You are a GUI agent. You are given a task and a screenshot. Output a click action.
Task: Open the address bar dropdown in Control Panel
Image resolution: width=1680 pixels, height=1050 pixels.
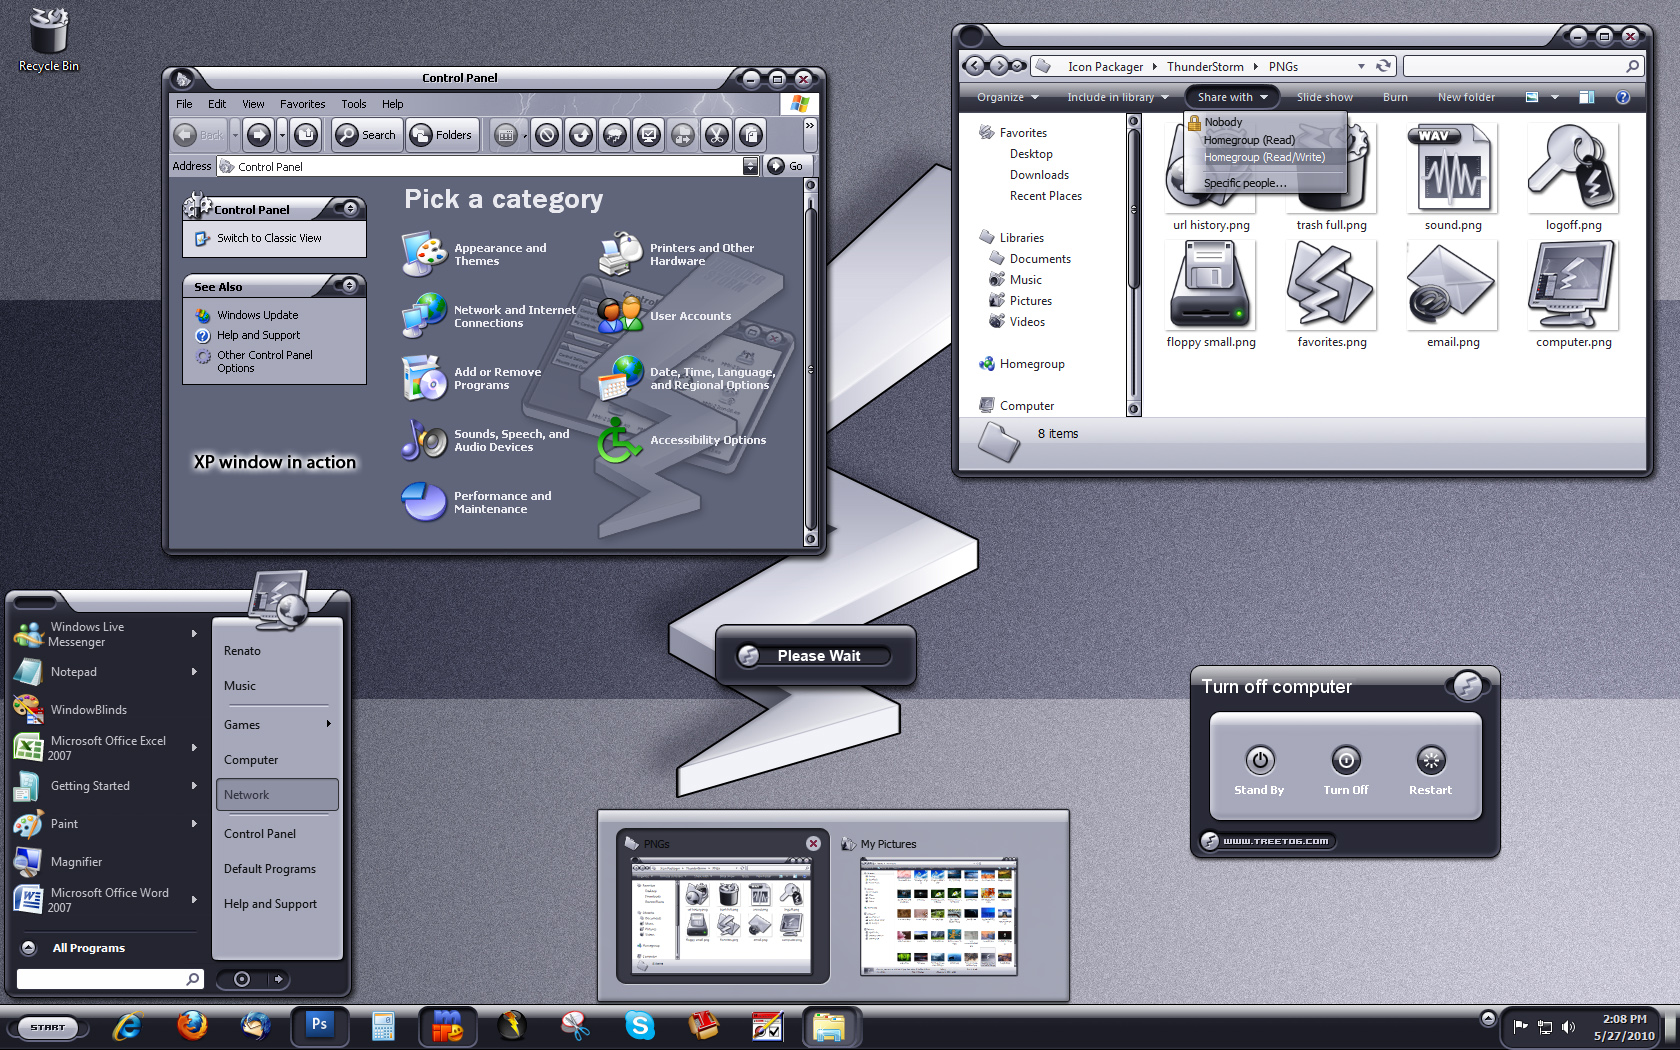[x=750, y=166]
